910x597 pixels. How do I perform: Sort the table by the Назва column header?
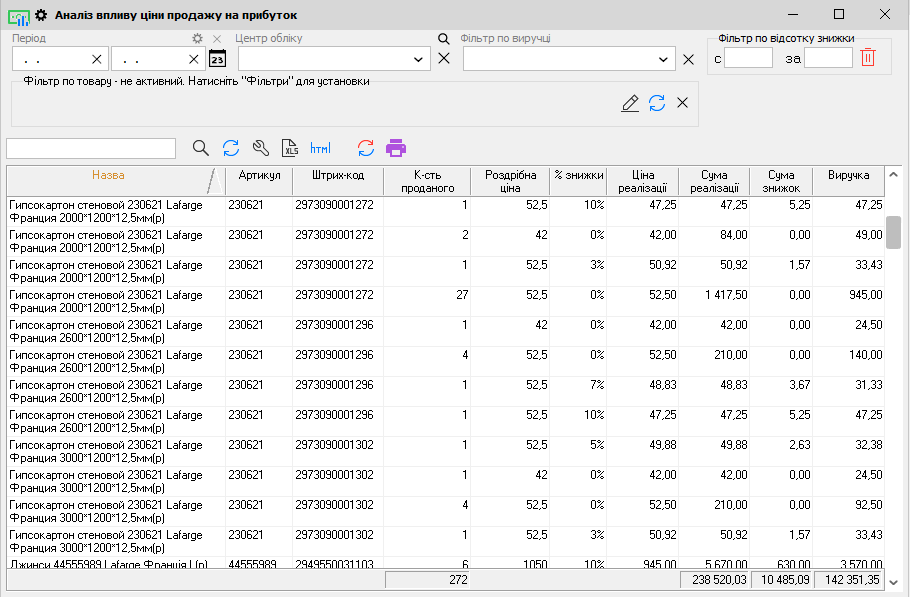pos(108,176)
